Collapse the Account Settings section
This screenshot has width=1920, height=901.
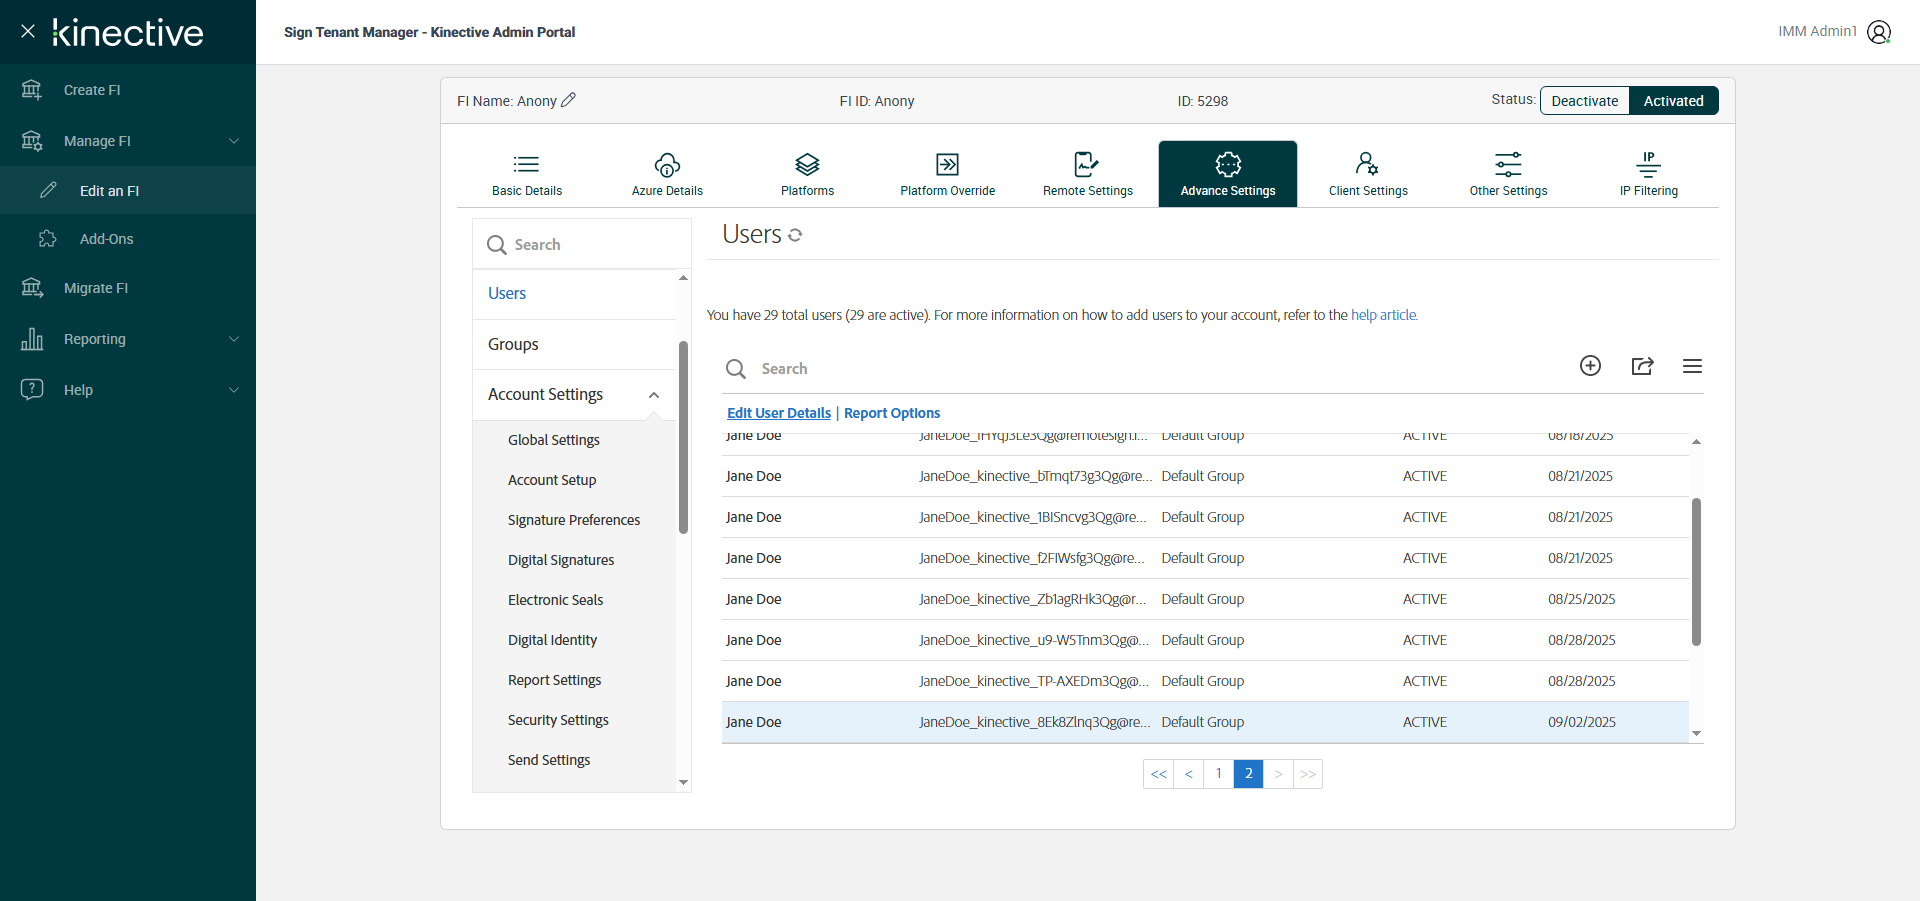click(654, 395)
